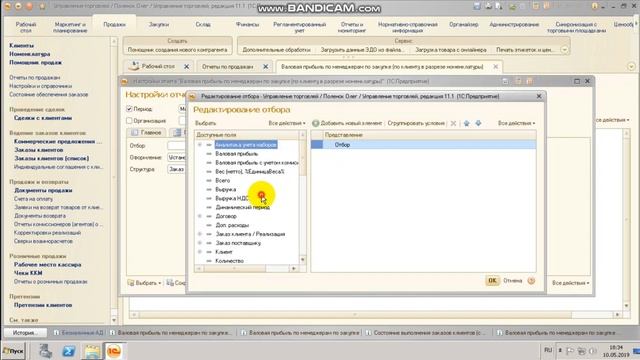The width and height of the screenshot is (640, 360).
Task: Close the Валовая прибыль report tab
Action: click(496, 67)
